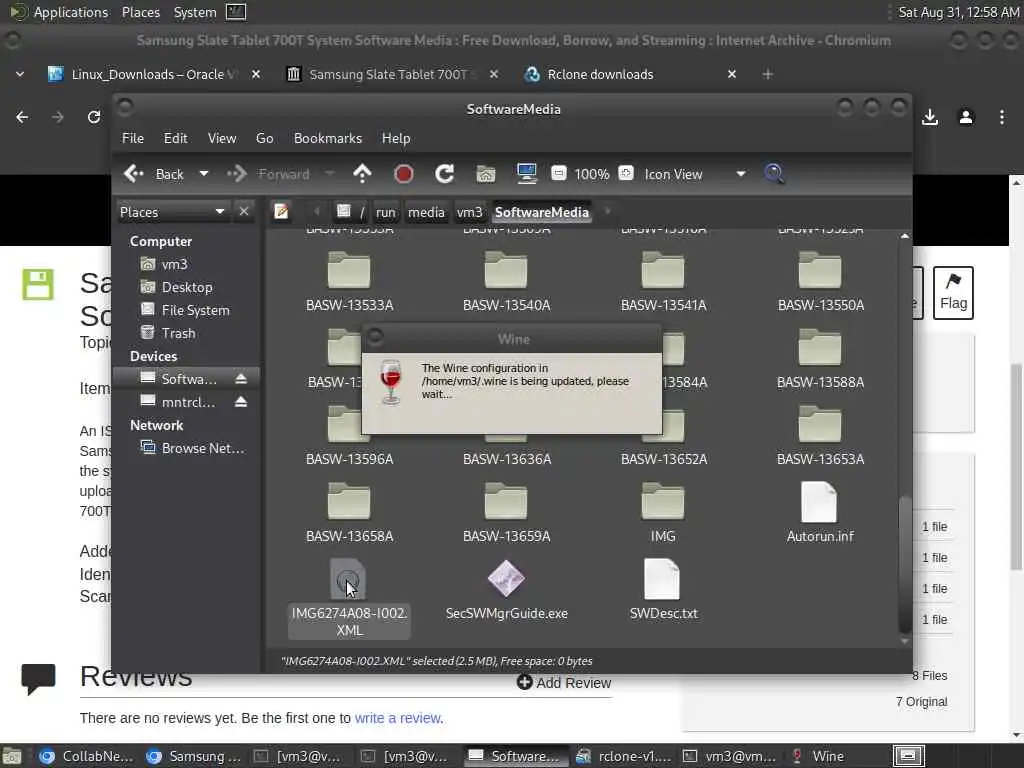
Task: Select the SecSWMgrGuide.exe file
Action: [x=507, y=590]
